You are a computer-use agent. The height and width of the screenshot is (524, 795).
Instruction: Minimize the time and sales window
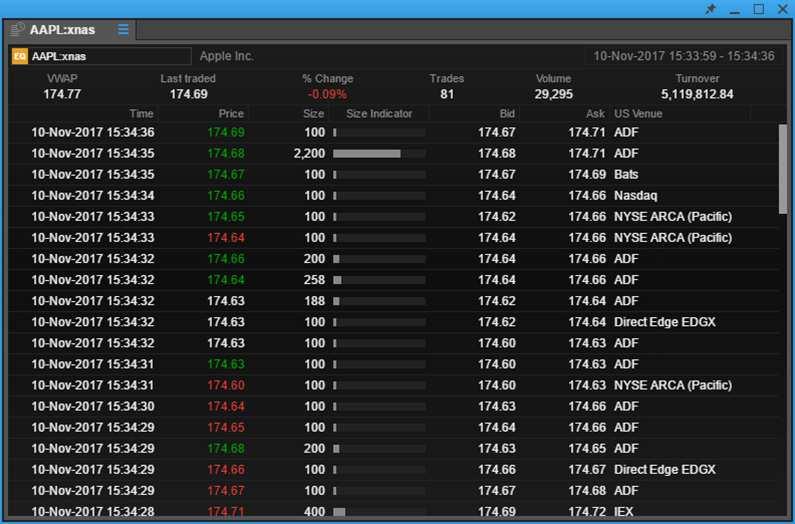(735, 10)
